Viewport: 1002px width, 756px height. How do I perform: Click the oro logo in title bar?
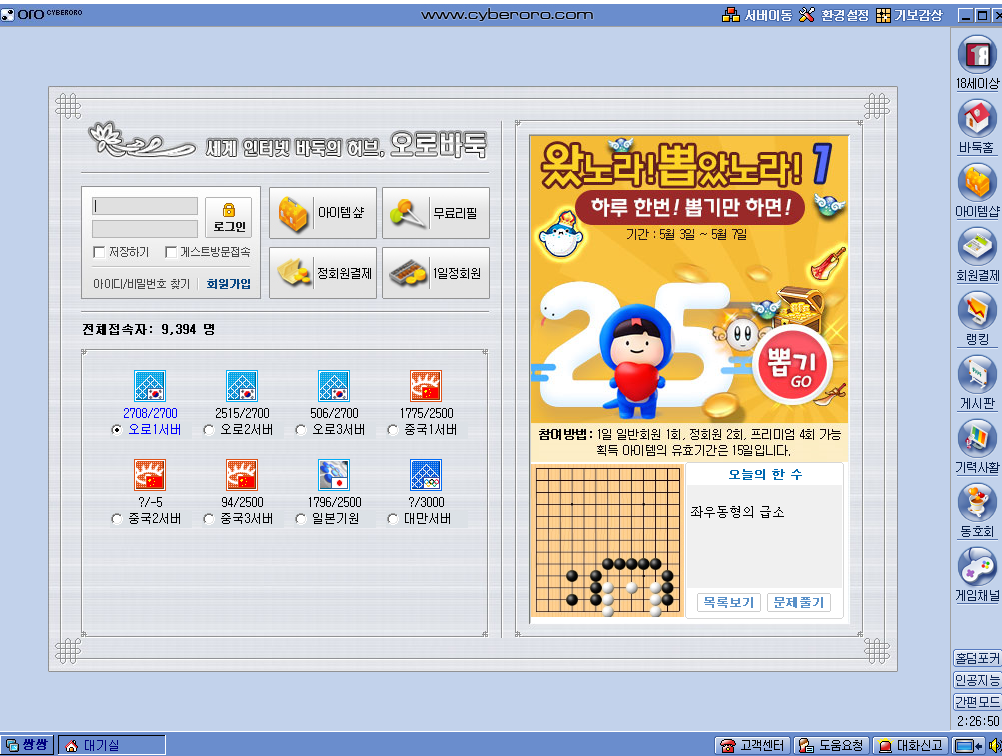pyautogui.click(x=42, y=13)
